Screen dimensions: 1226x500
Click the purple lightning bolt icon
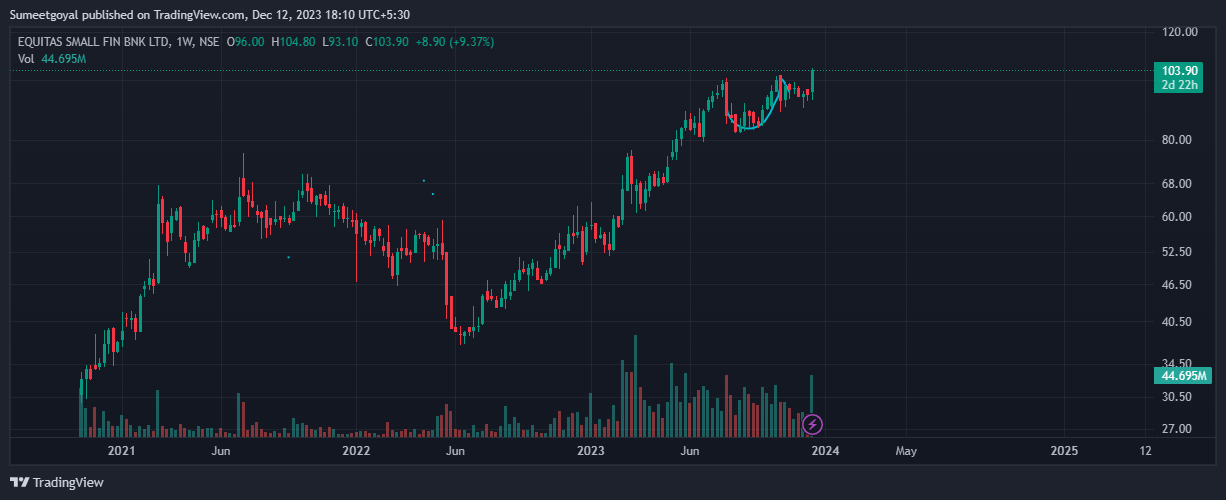[813, 425]
